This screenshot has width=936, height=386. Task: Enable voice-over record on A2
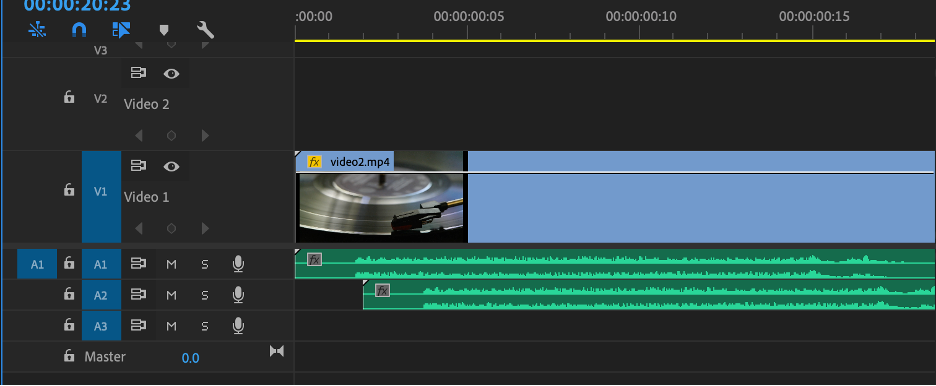[238, 295]
